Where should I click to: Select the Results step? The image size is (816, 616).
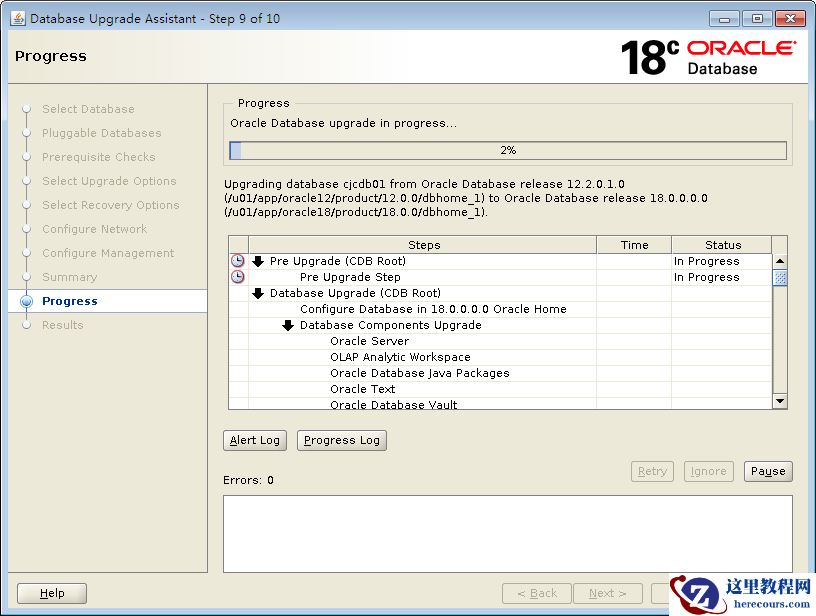pyautogui.click(x=63, y=325)
